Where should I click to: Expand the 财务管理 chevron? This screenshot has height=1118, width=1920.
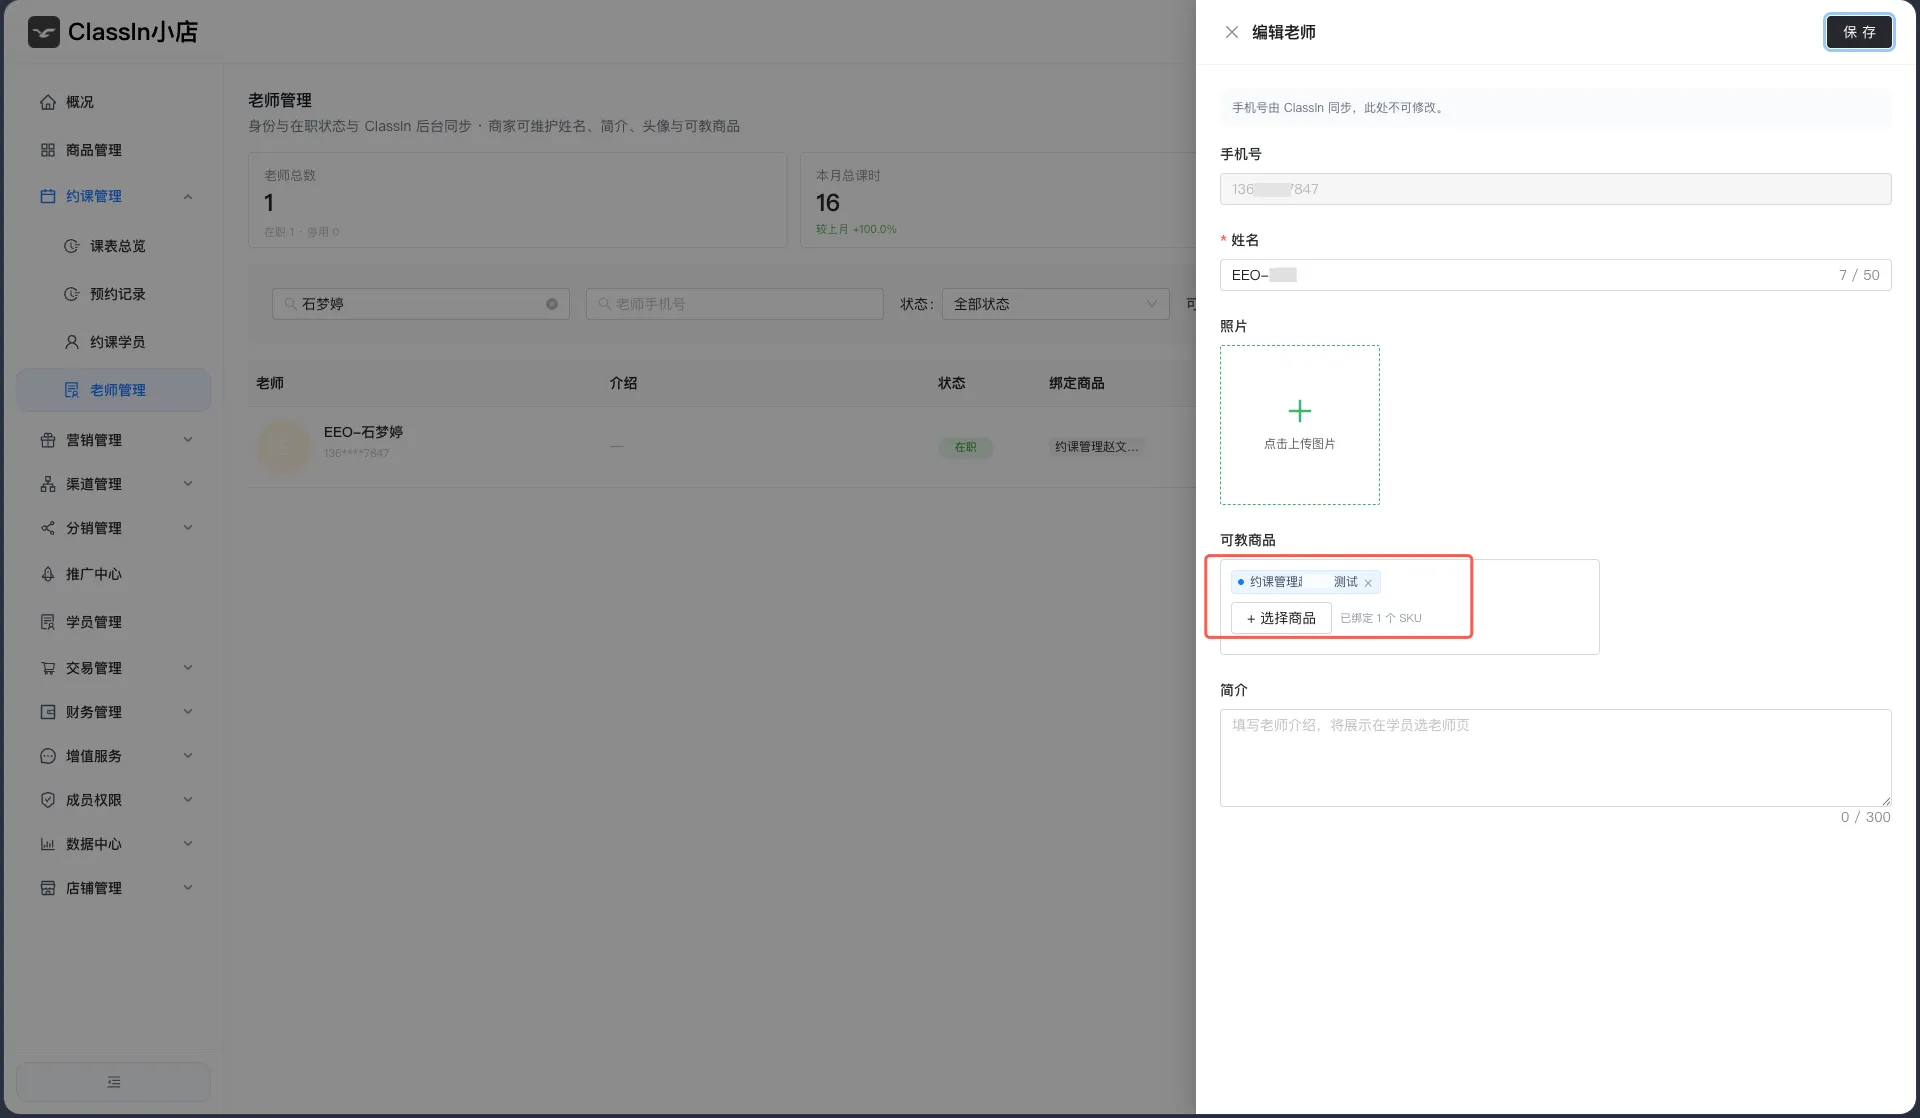pos(188,712)
